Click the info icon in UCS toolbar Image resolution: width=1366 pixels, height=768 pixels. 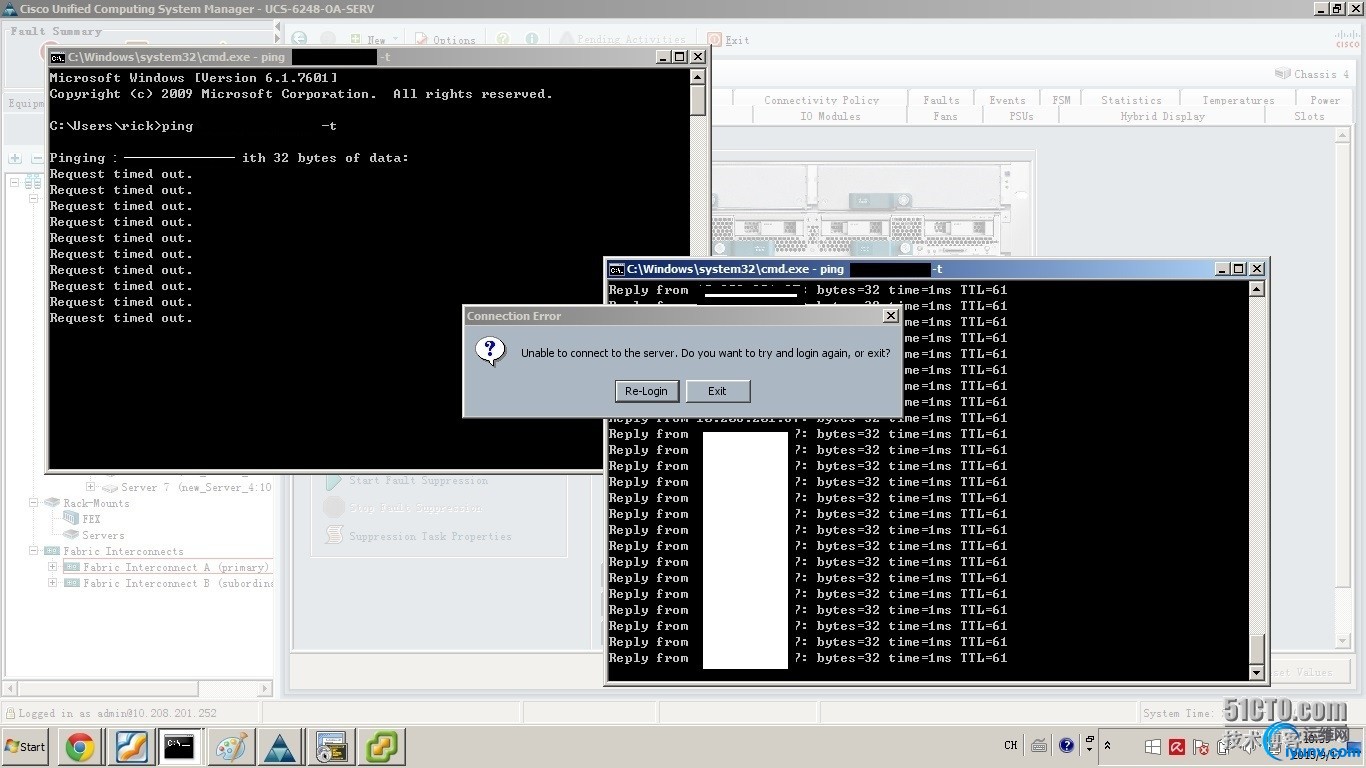pos(532,39)
